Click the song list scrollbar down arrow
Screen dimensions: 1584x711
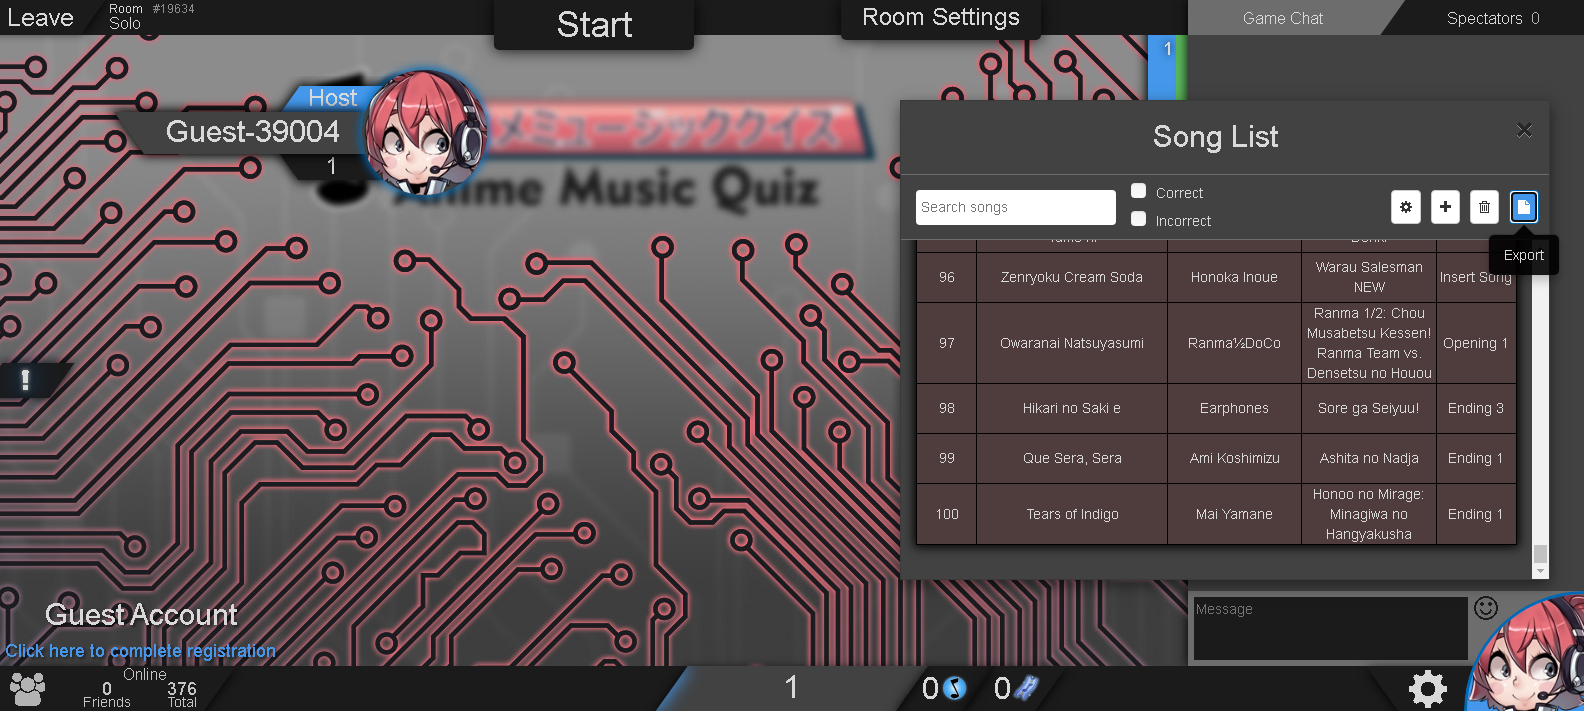(1540, 571)
